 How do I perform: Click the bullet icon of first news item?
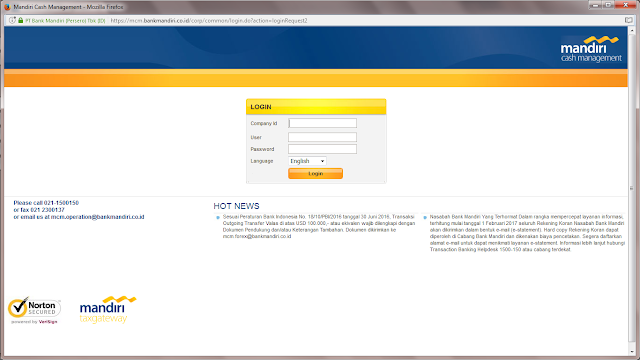(x=218, y=218)
